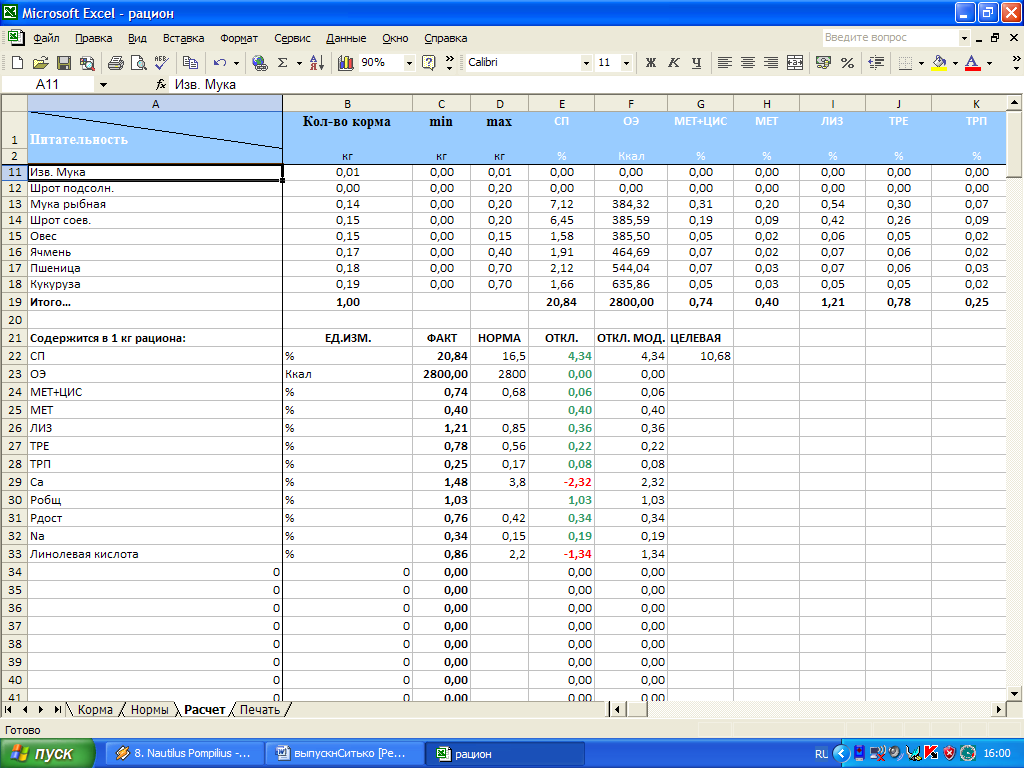This screenshot has width=1024, height=768.
Task: Click the Sort Ascending icon
Action: (317, 63)
